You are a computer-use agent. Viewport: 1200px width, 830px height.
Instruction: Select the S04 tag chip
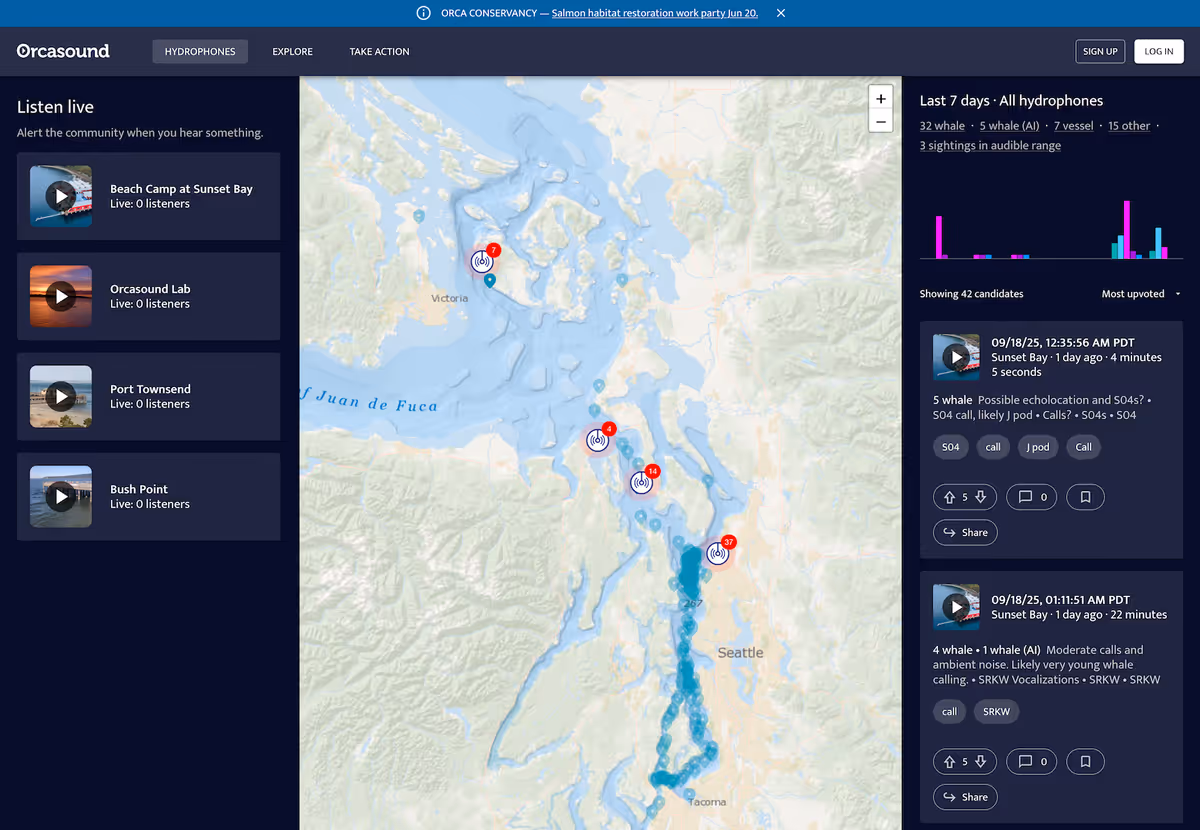(950, 447)
